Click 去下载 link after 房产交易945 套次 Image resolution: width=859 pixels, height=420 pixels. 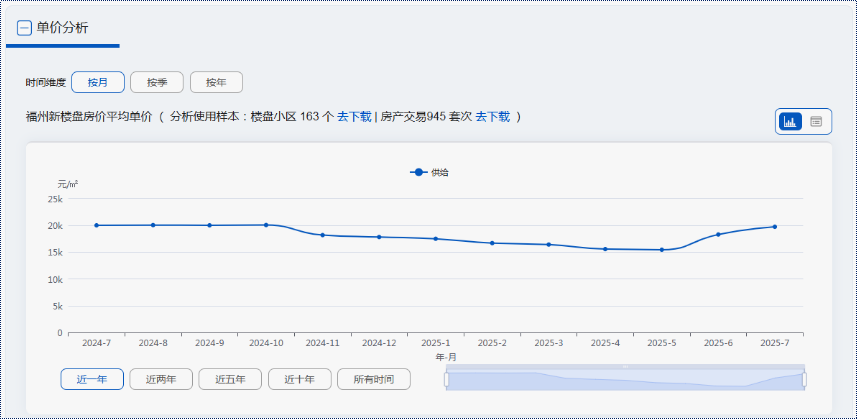pos(492,117)
